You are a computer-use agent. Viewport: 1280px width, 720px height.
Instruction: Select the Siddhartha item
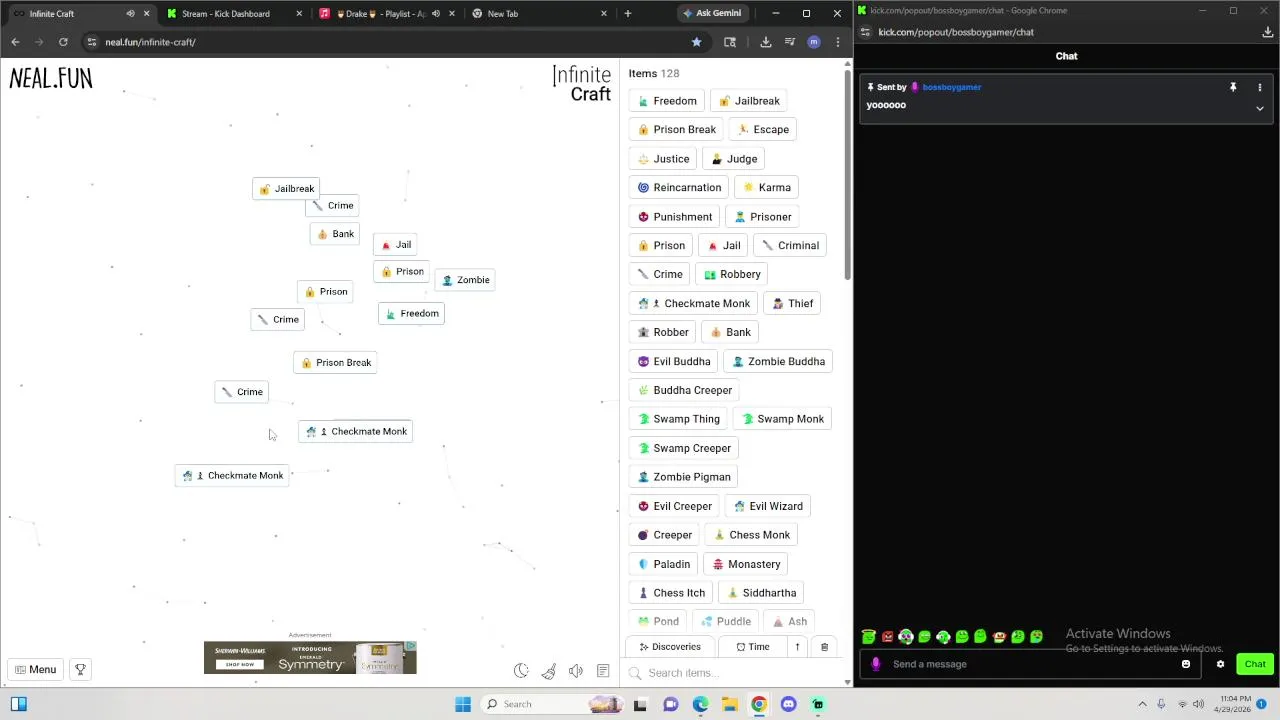click(761, 593)
